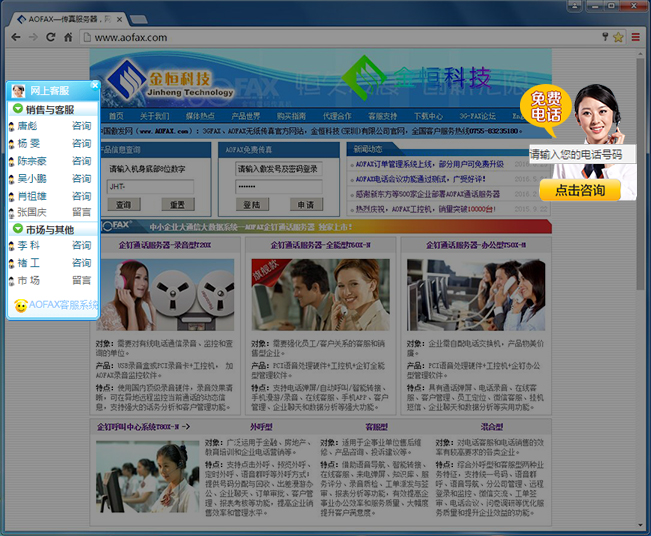651x536 pixels.
Task: Collapse the 市场与其他 group
Action: click(x=18, y=230)
